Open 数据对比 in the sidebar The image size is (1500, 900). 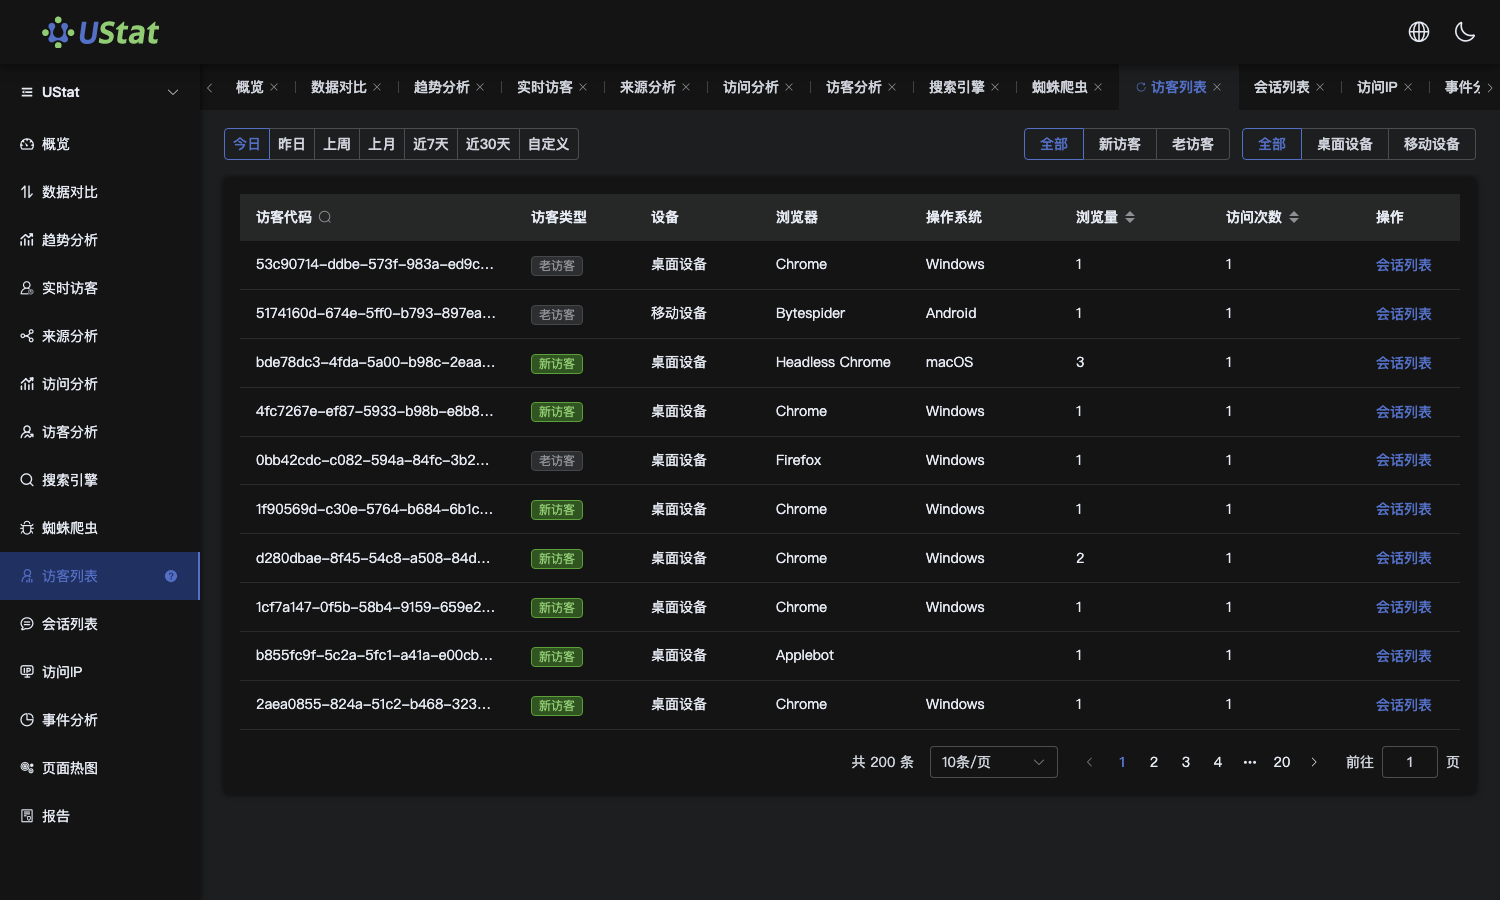click(x=100, y=192)
